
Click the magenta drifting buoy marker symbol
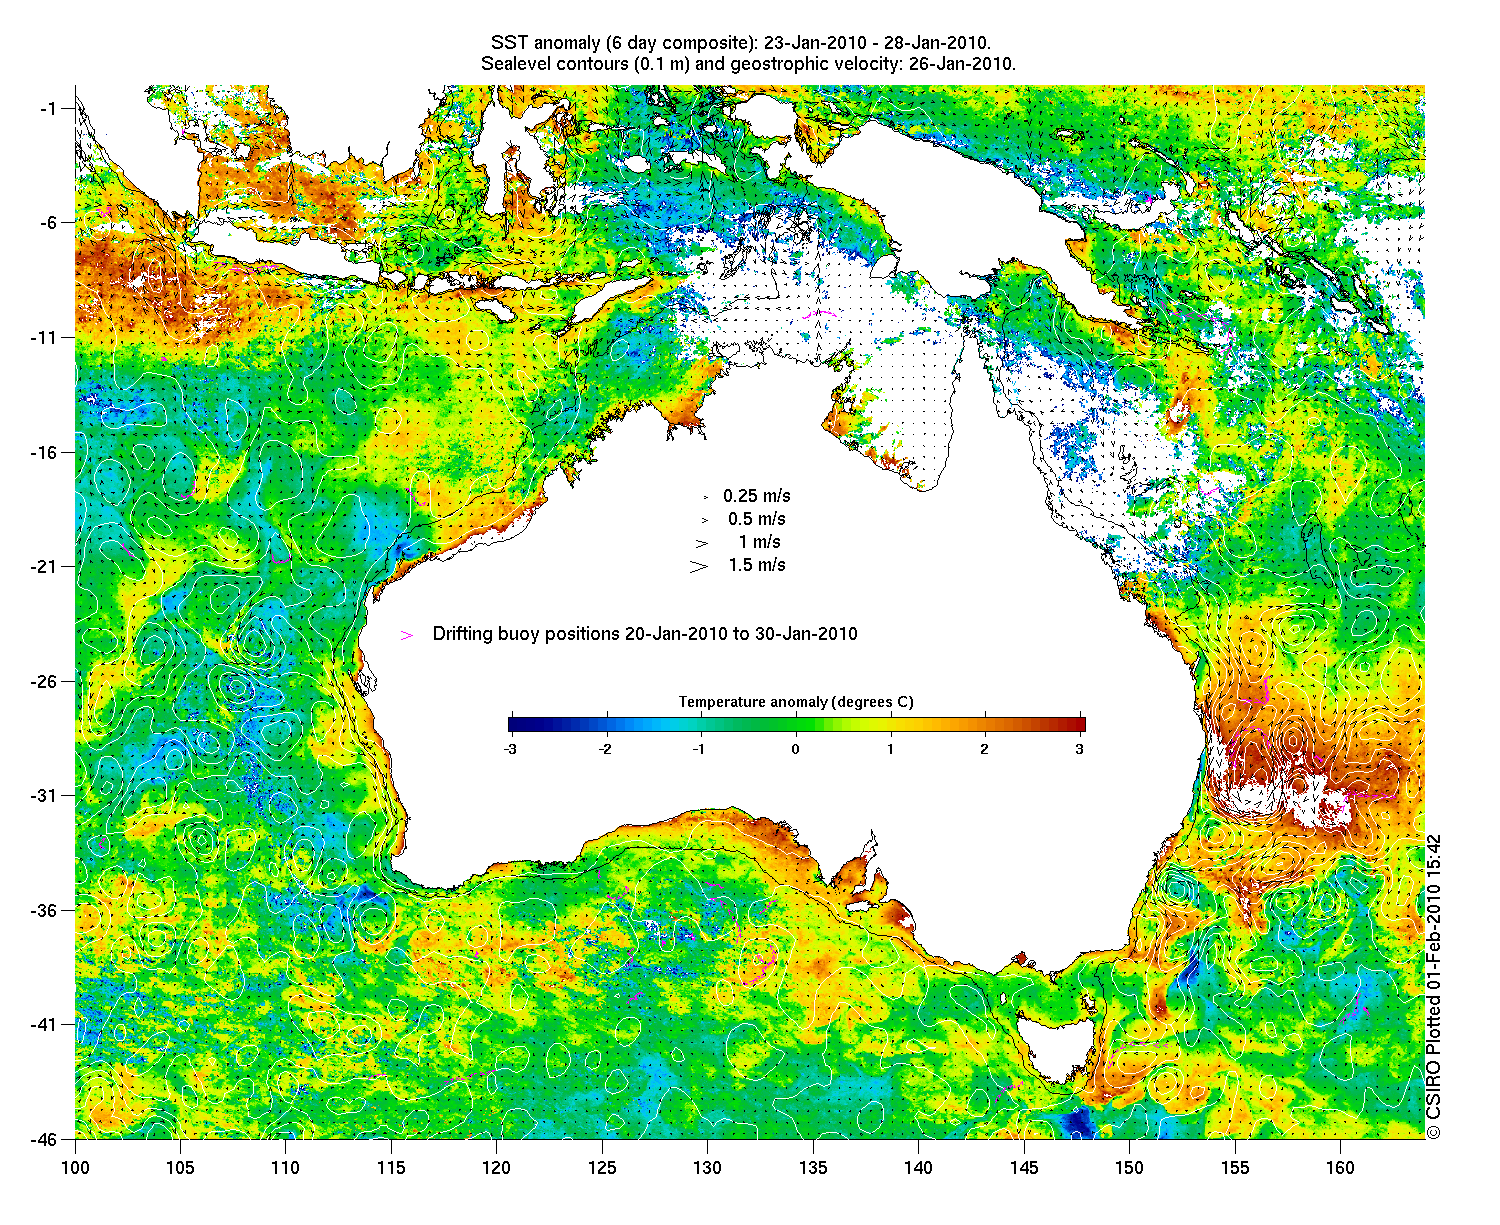tap(407, 635)
